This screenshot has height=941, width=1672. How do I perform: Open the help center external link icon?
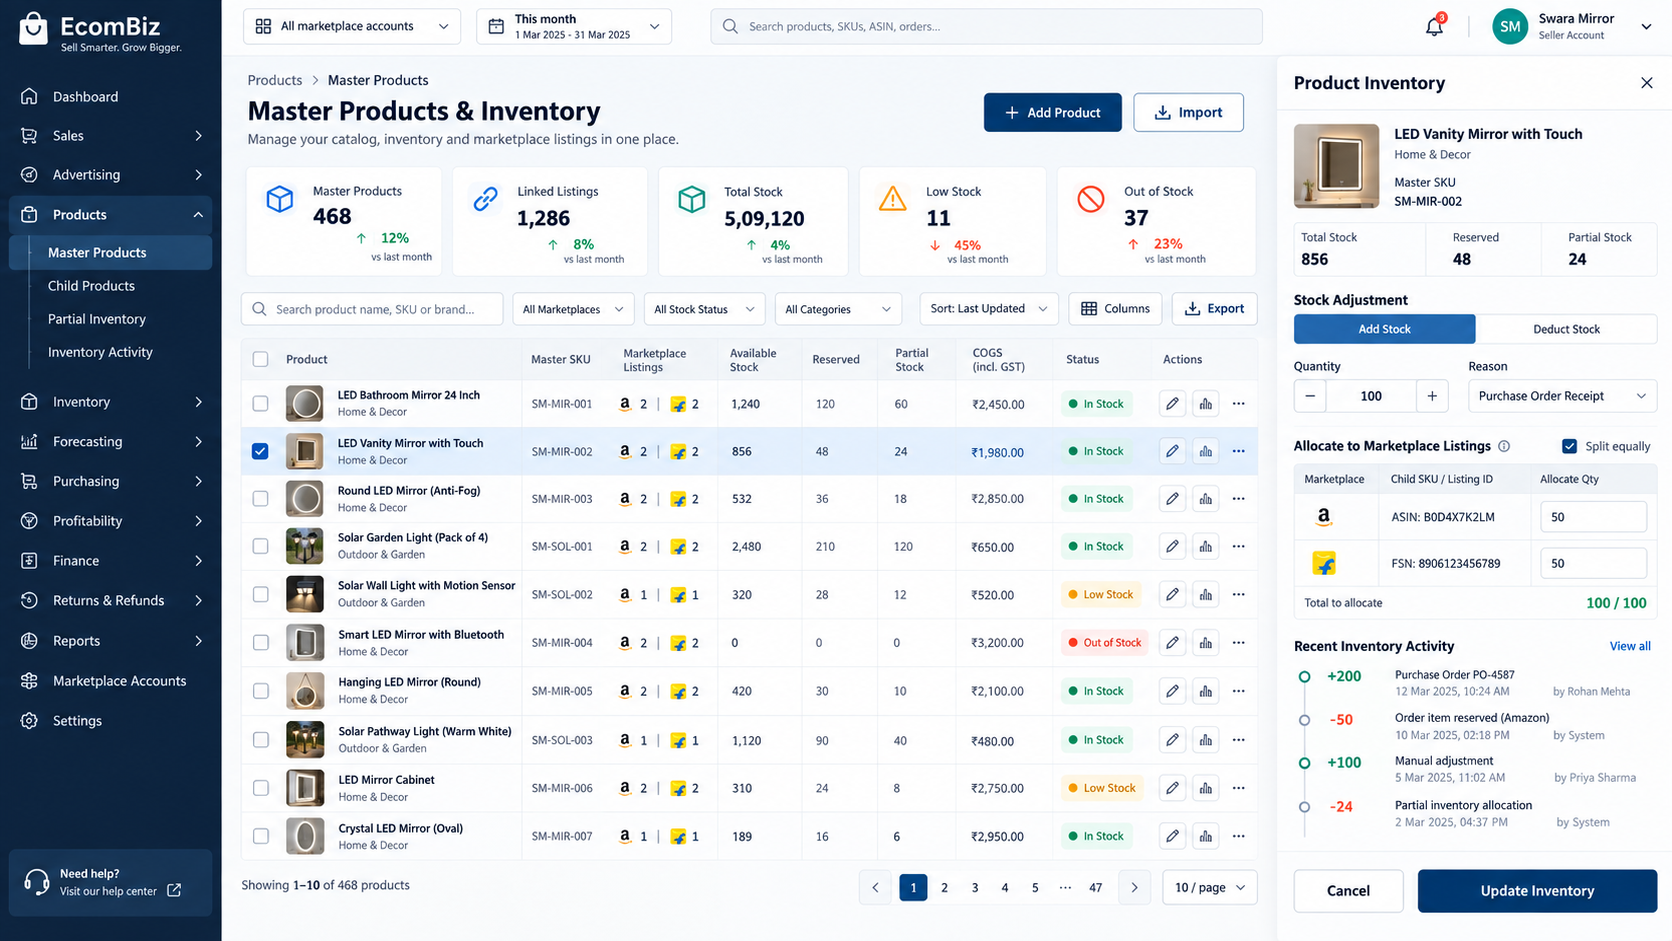(174, 890)
